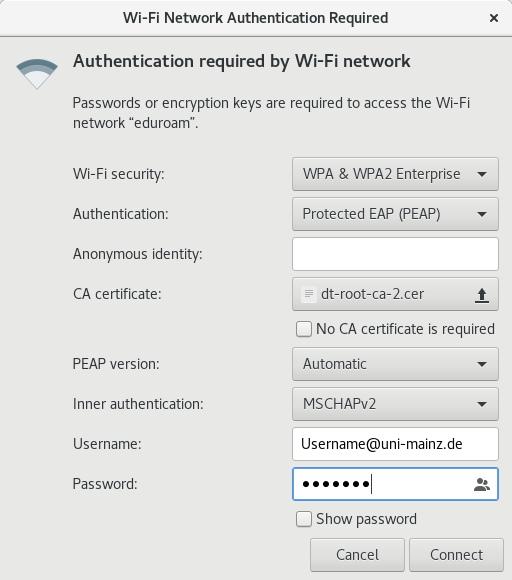Expand the MSCHAPv2 inner authentication dropdown
Viewport: 512px width, 580px height.
(x=395, y=404)
